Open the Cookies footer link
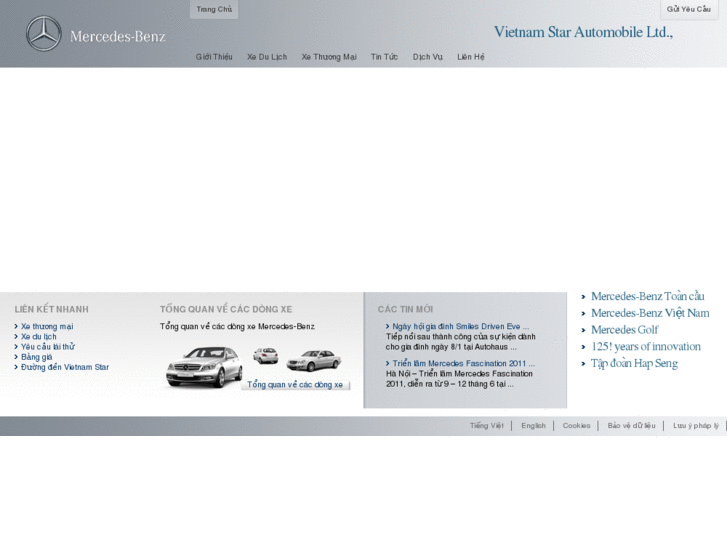 coord(576,425)
